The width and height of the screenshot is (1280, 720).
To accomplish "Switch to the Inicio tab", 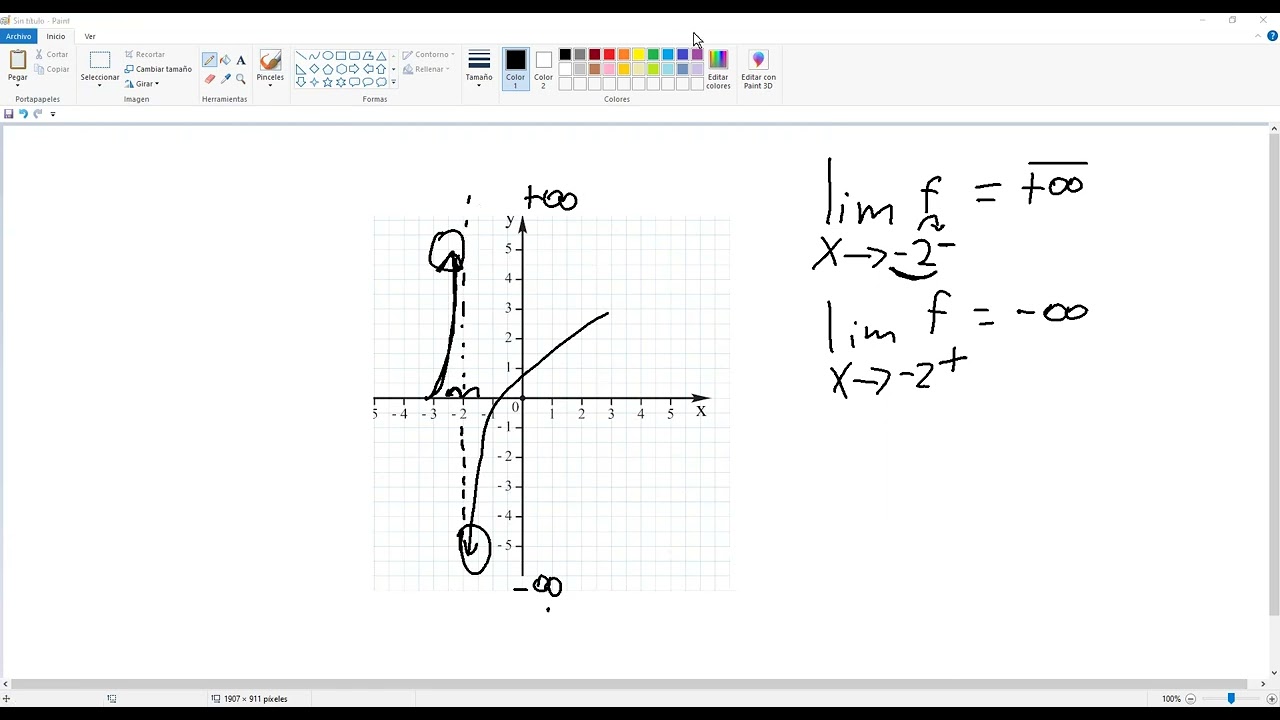I will pyautogui.click(x=56, y=36).
